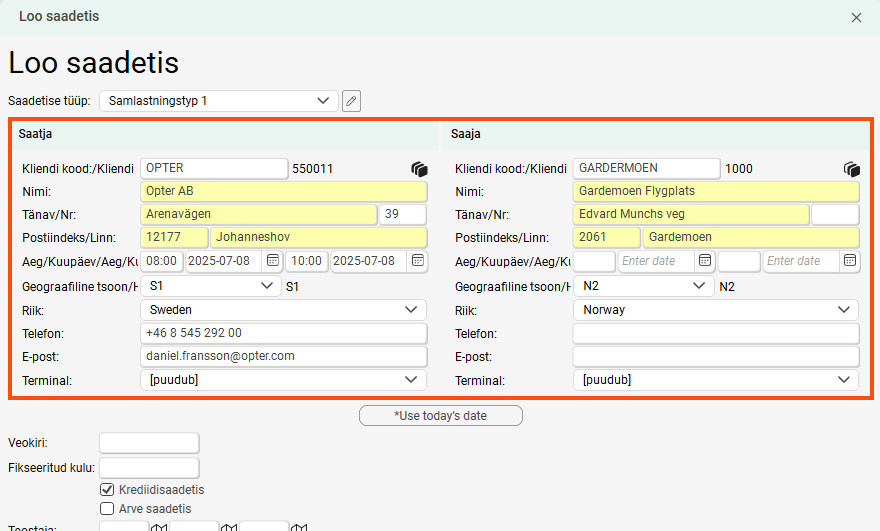Click the edit pencil icon beside Saadetise tüüp
Image resolution: width=880 pixels, height=531 pixels.
351,101
